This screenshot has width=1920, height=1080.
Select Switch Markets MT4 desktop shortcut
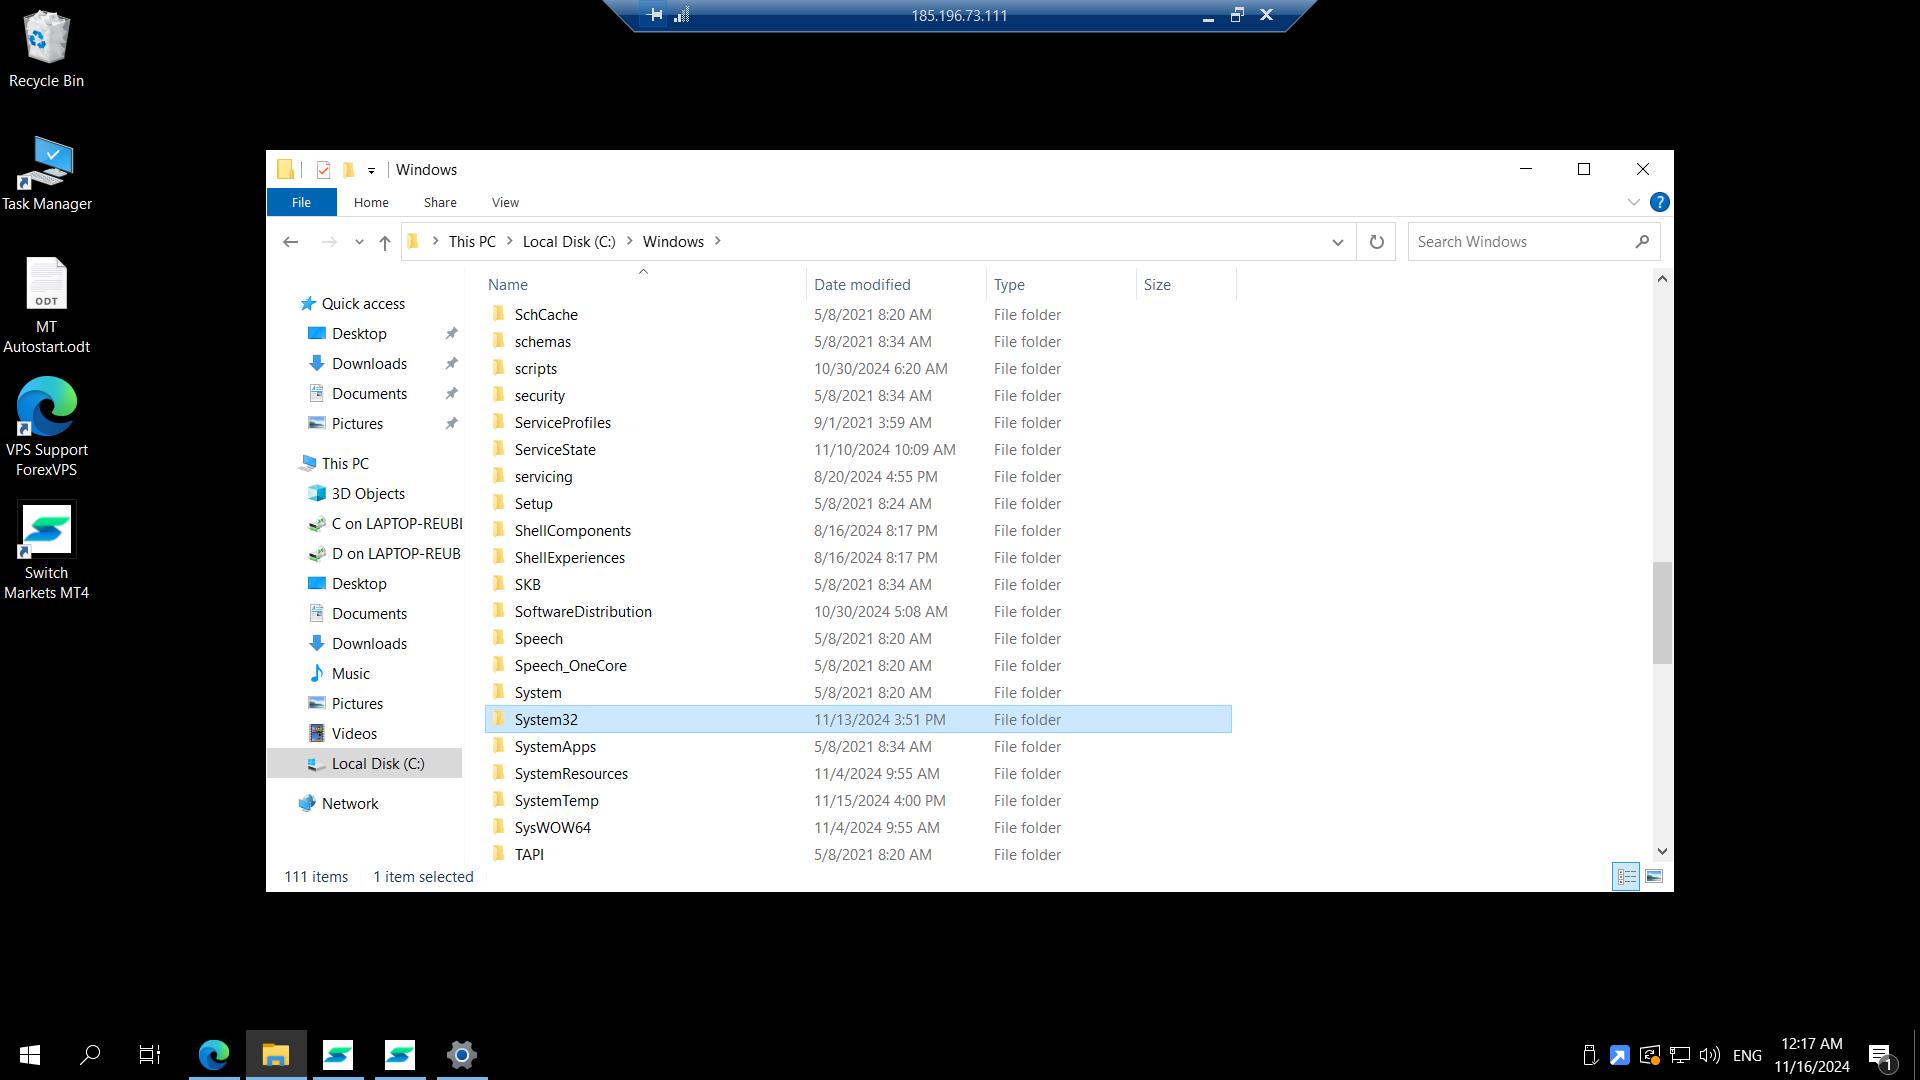coord(46,552)
